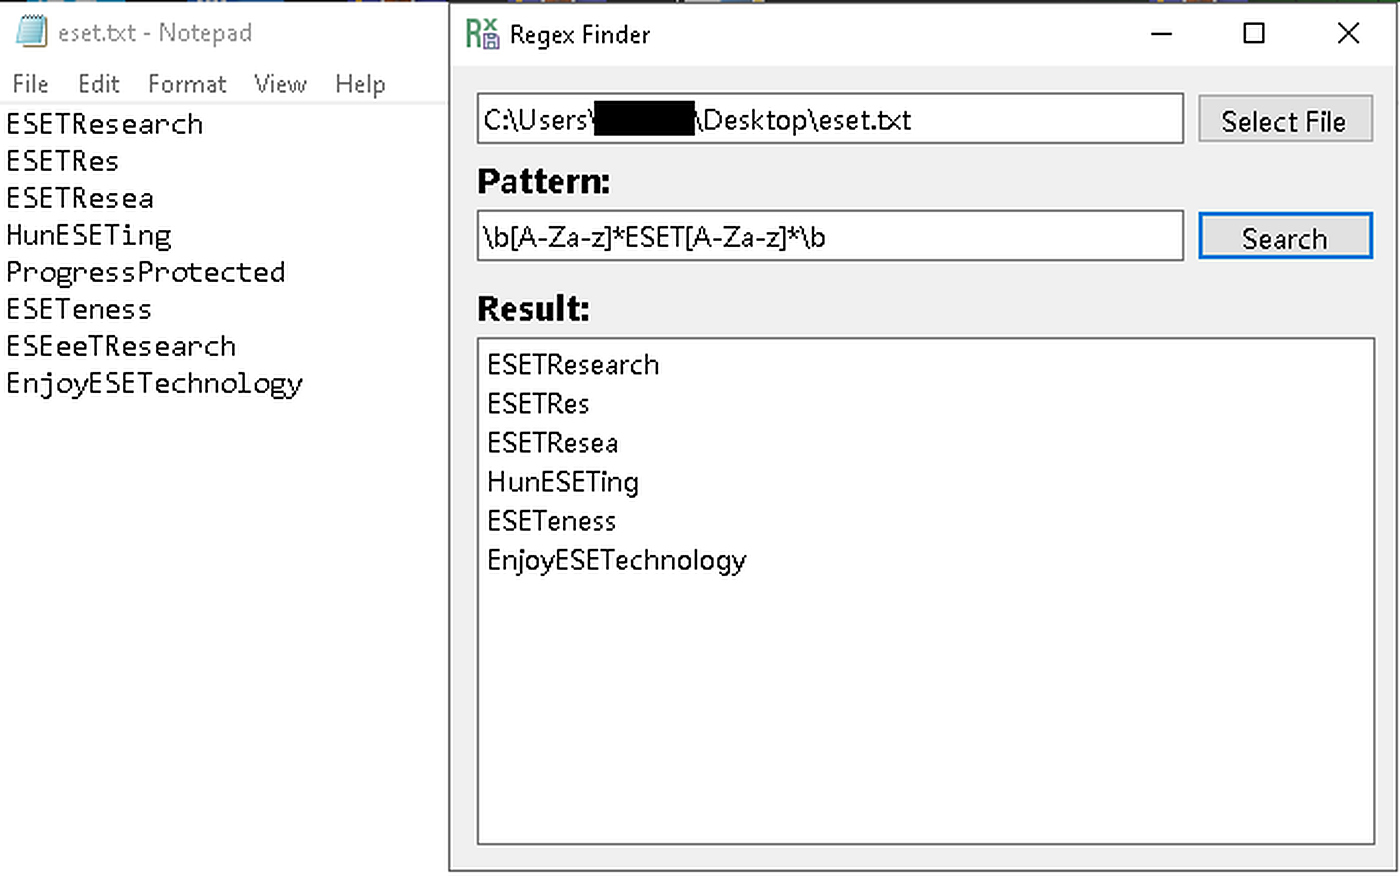
Task: Click the Notepad icon in title bar
Action: tap(31, 32)
